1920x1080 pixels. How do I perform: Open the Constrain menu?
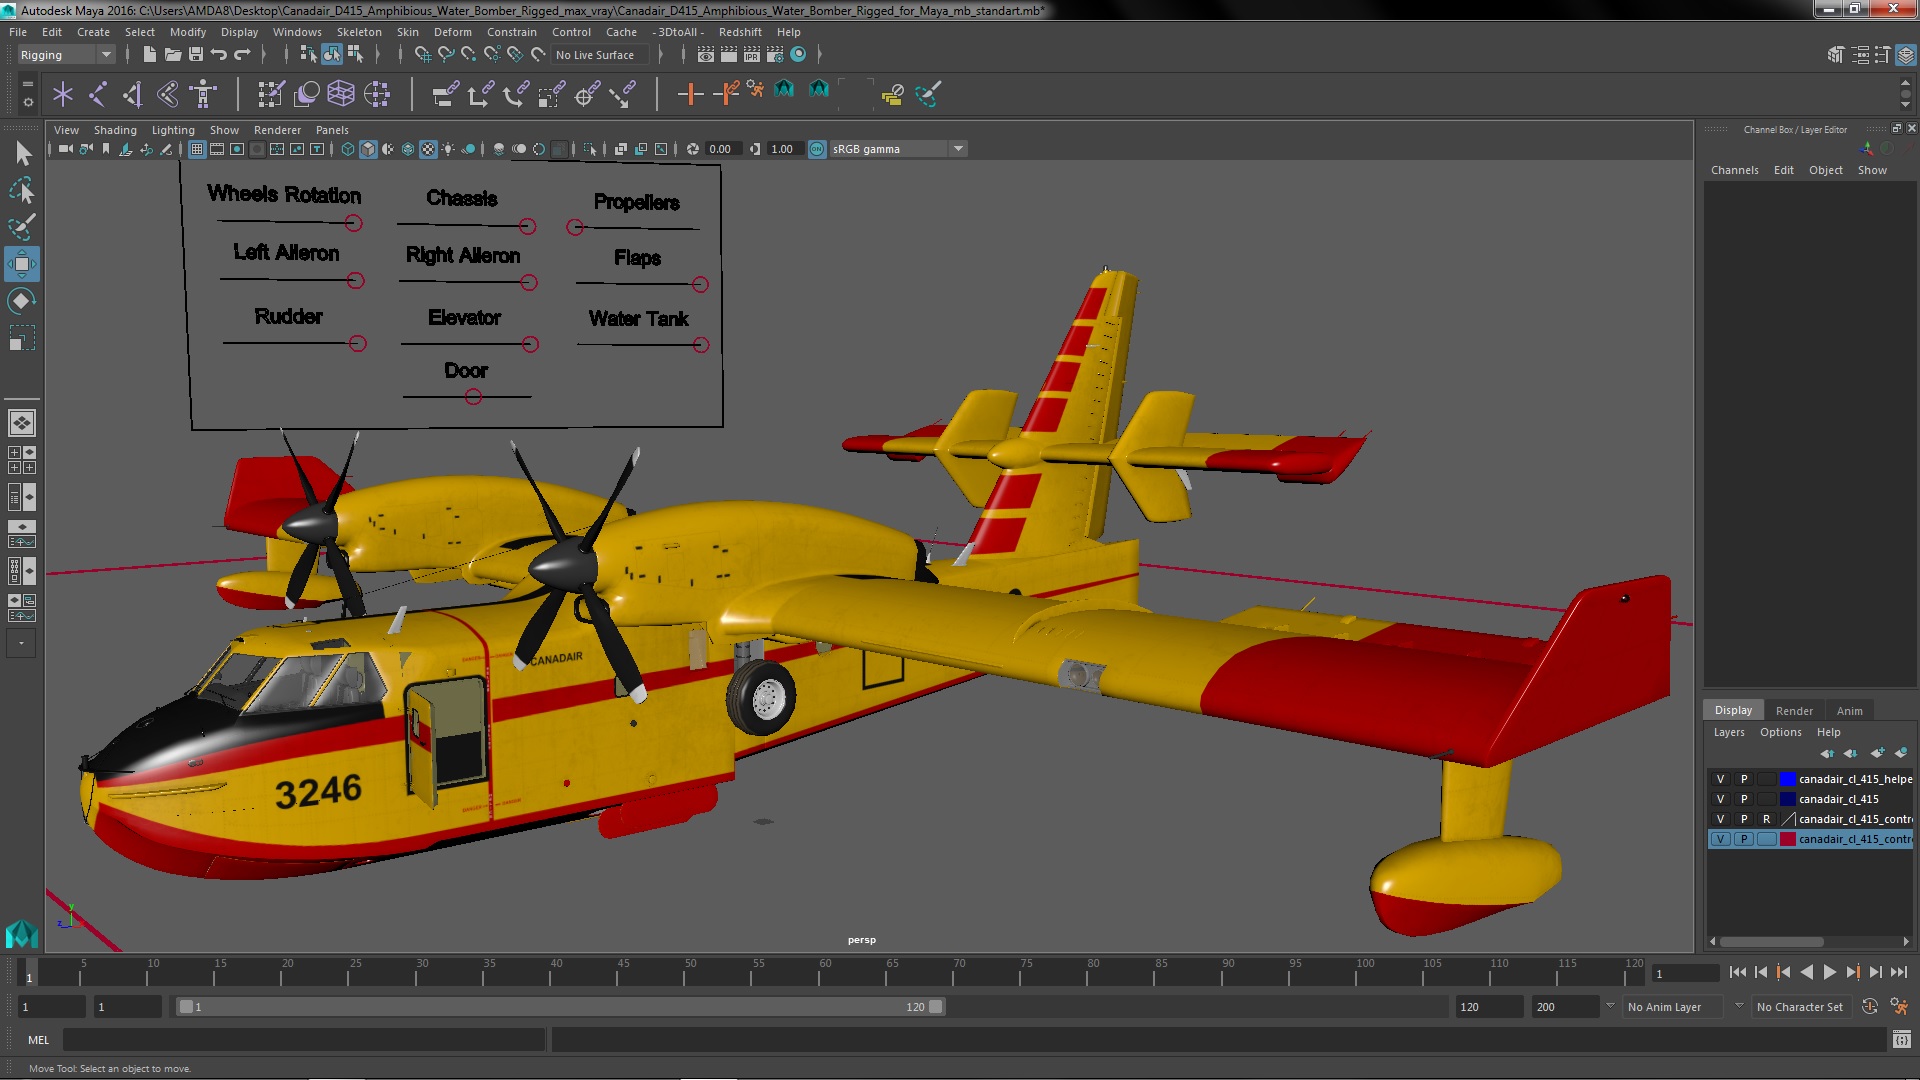tap(512, 32)
